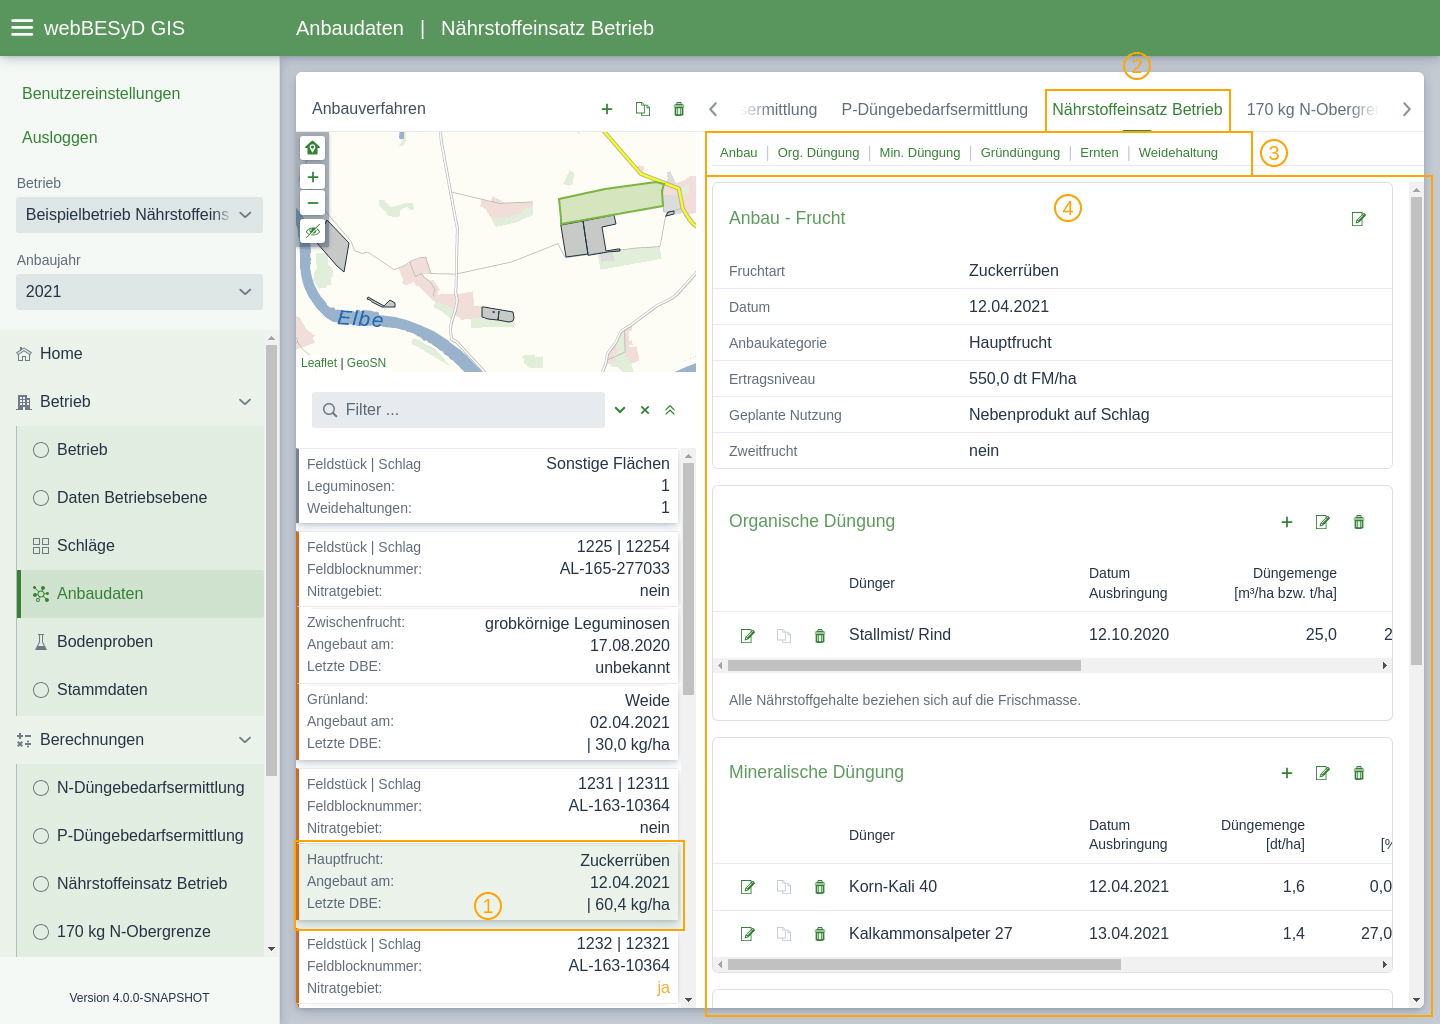Collapse the Betrieb menu group
Image resolution: width=1440 pixels, height=1024 pixels.
[x=245, y=402]
